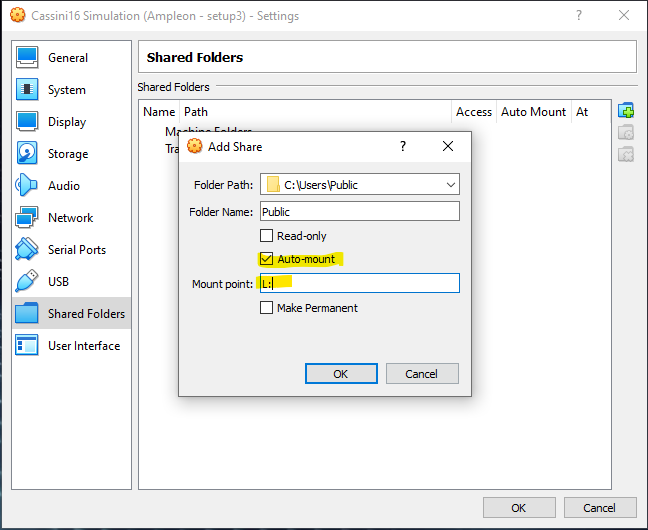Image resolution: width=648 pixels, height=530 pixels.
Task: Click the edit shared folder icon
Action: pos(626,133)
